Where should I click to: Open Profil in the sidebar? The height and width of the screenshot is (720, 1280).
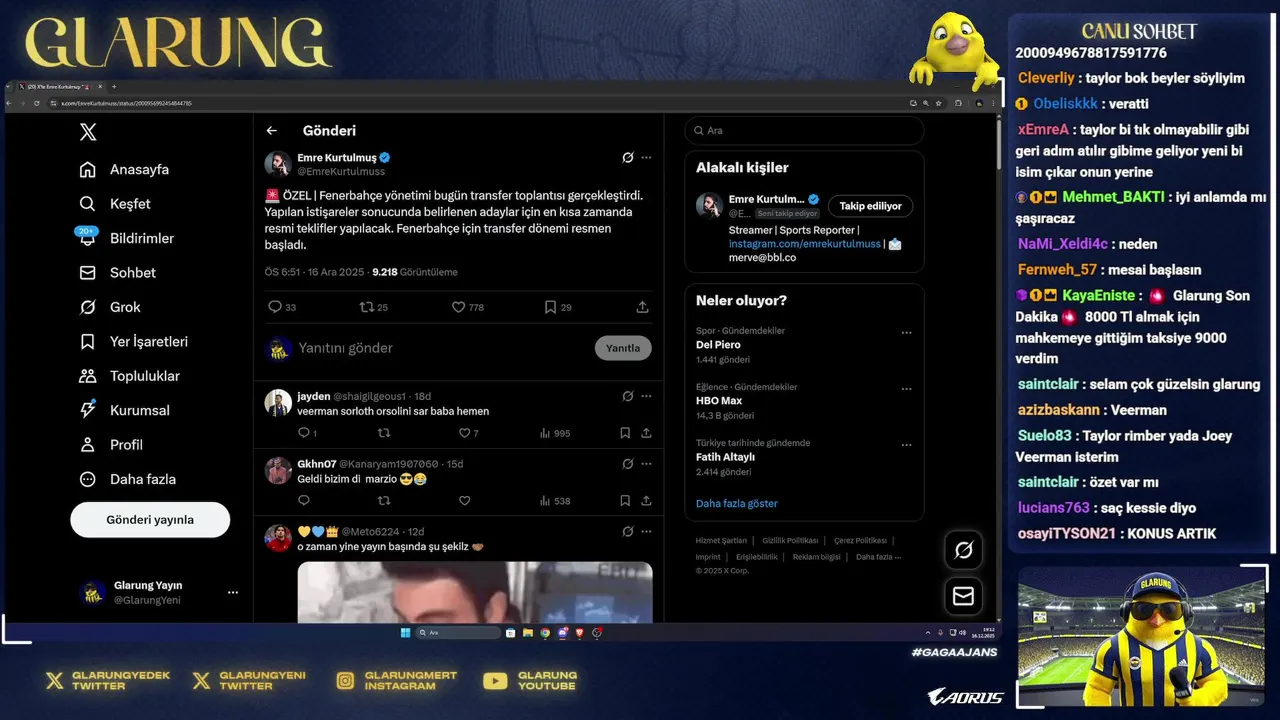pyautogui.click(x=111, y=445)
